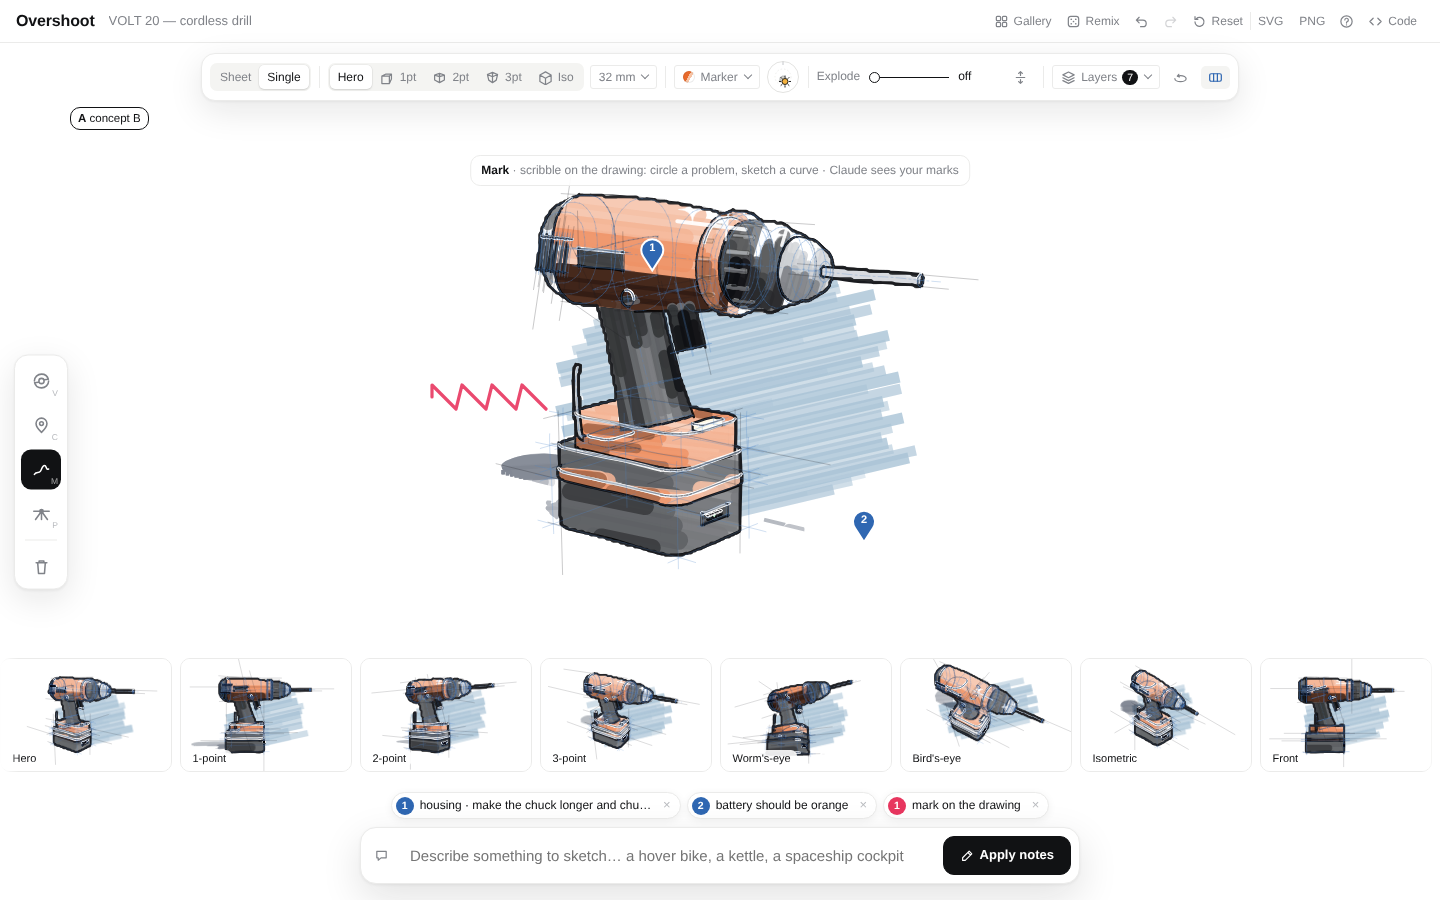
Task: Toggle the compare split-view icon
Action: [x=1215, y=77]
